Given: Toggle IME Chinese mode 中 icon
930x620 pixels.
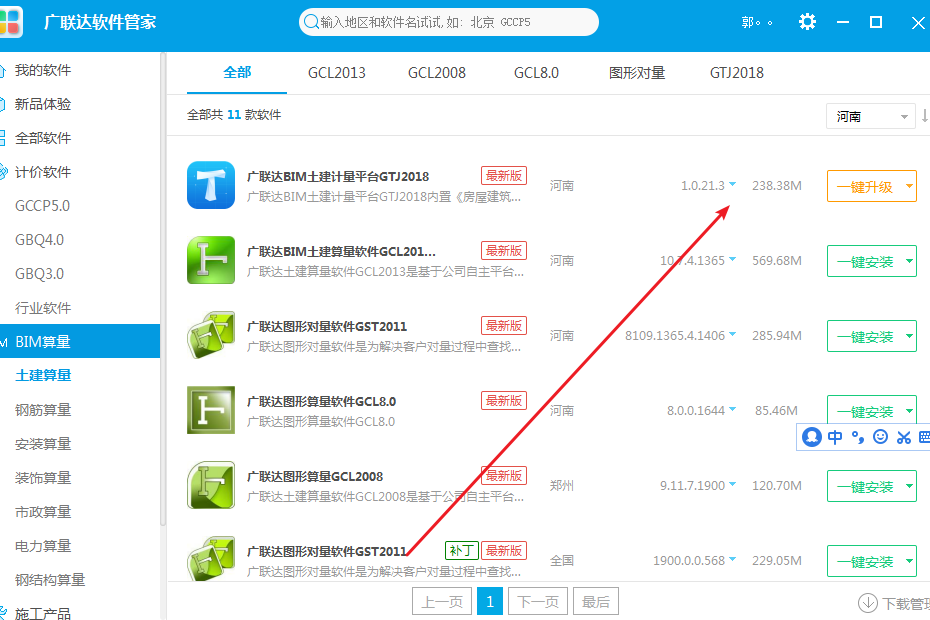Looking at the screenshot, I should coord(835,437).
